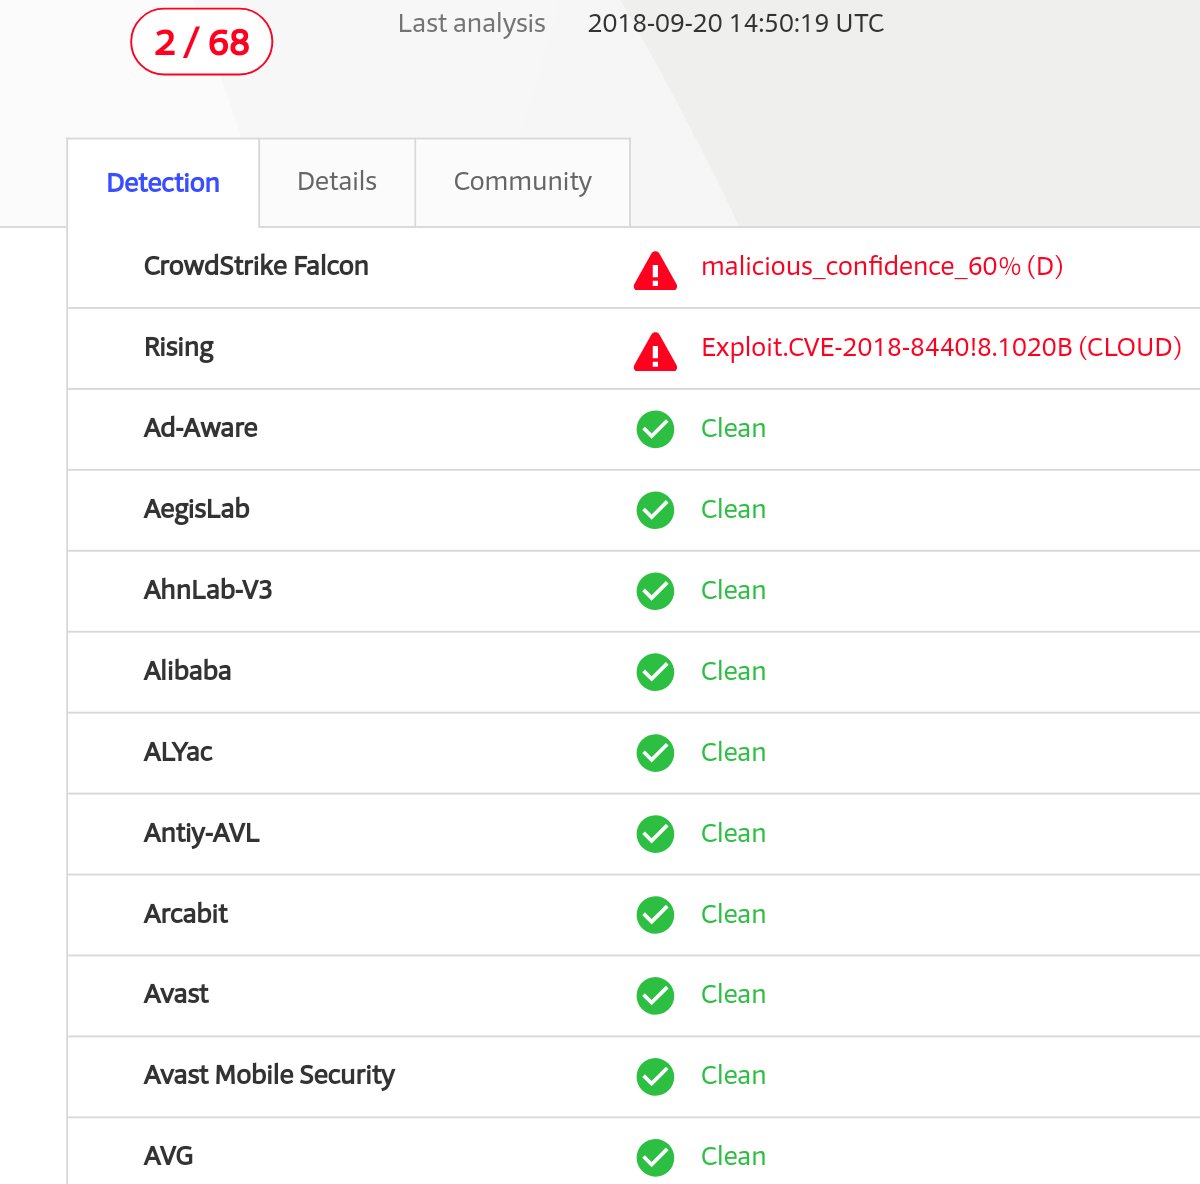Screen dimensions: 1200x1184
Task: Open the Community tab
Action: point(523,182)
